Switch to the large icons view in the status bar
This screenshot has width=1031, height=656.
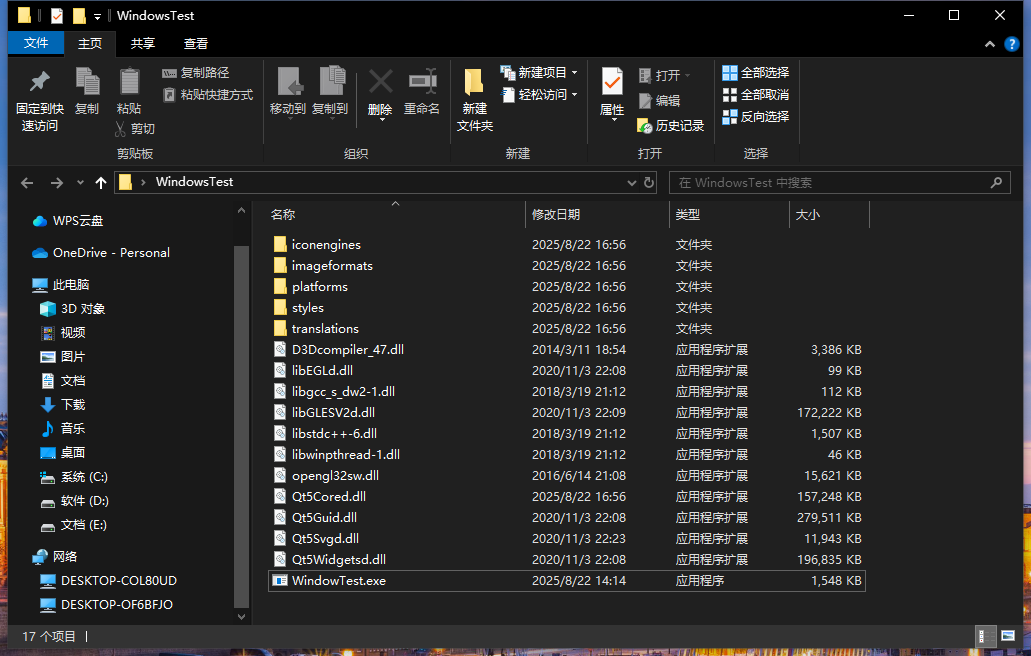point(1008,636)
